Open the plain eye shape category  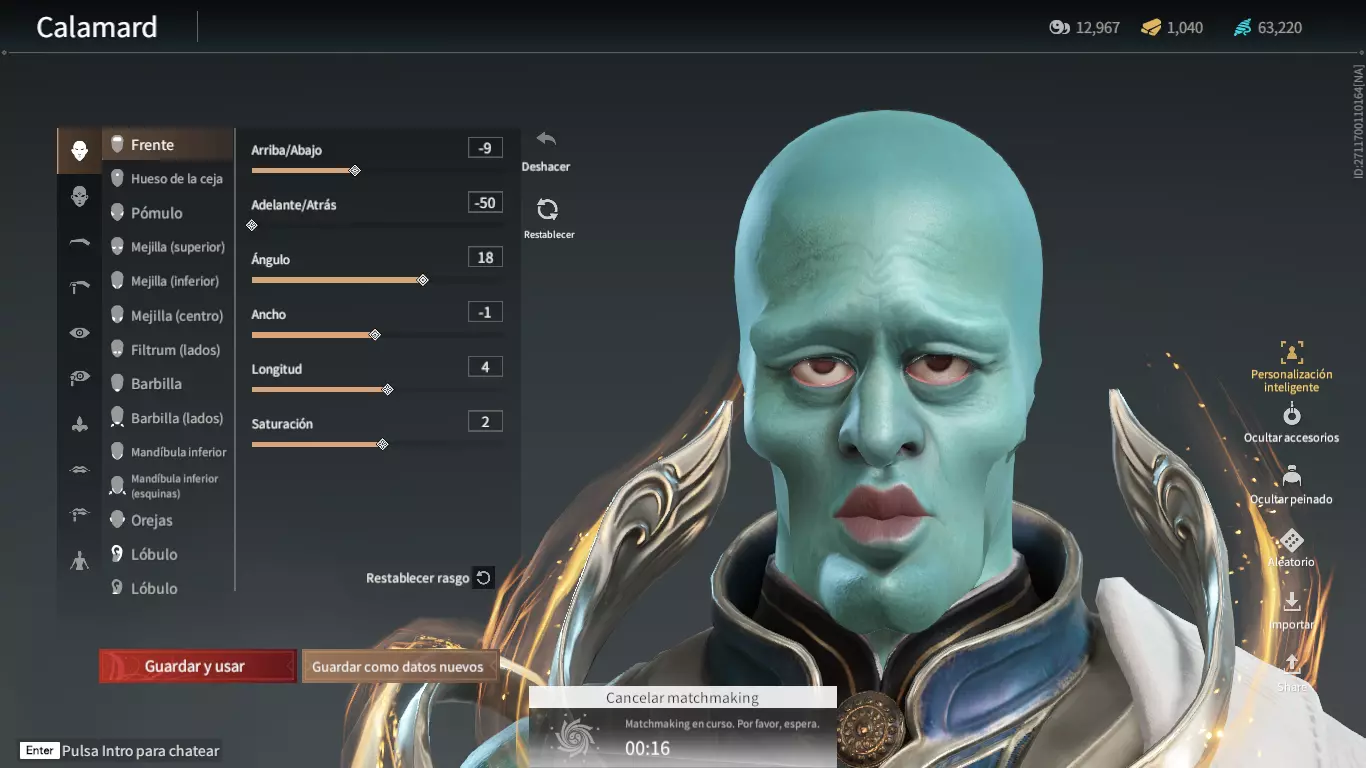(79, 333)
